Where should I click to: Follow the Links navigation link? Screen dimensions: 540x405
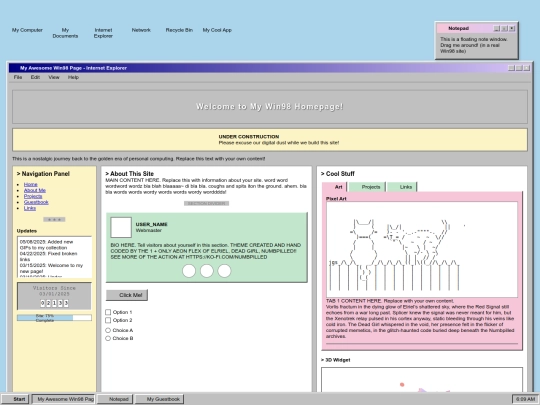click(30, 208)
